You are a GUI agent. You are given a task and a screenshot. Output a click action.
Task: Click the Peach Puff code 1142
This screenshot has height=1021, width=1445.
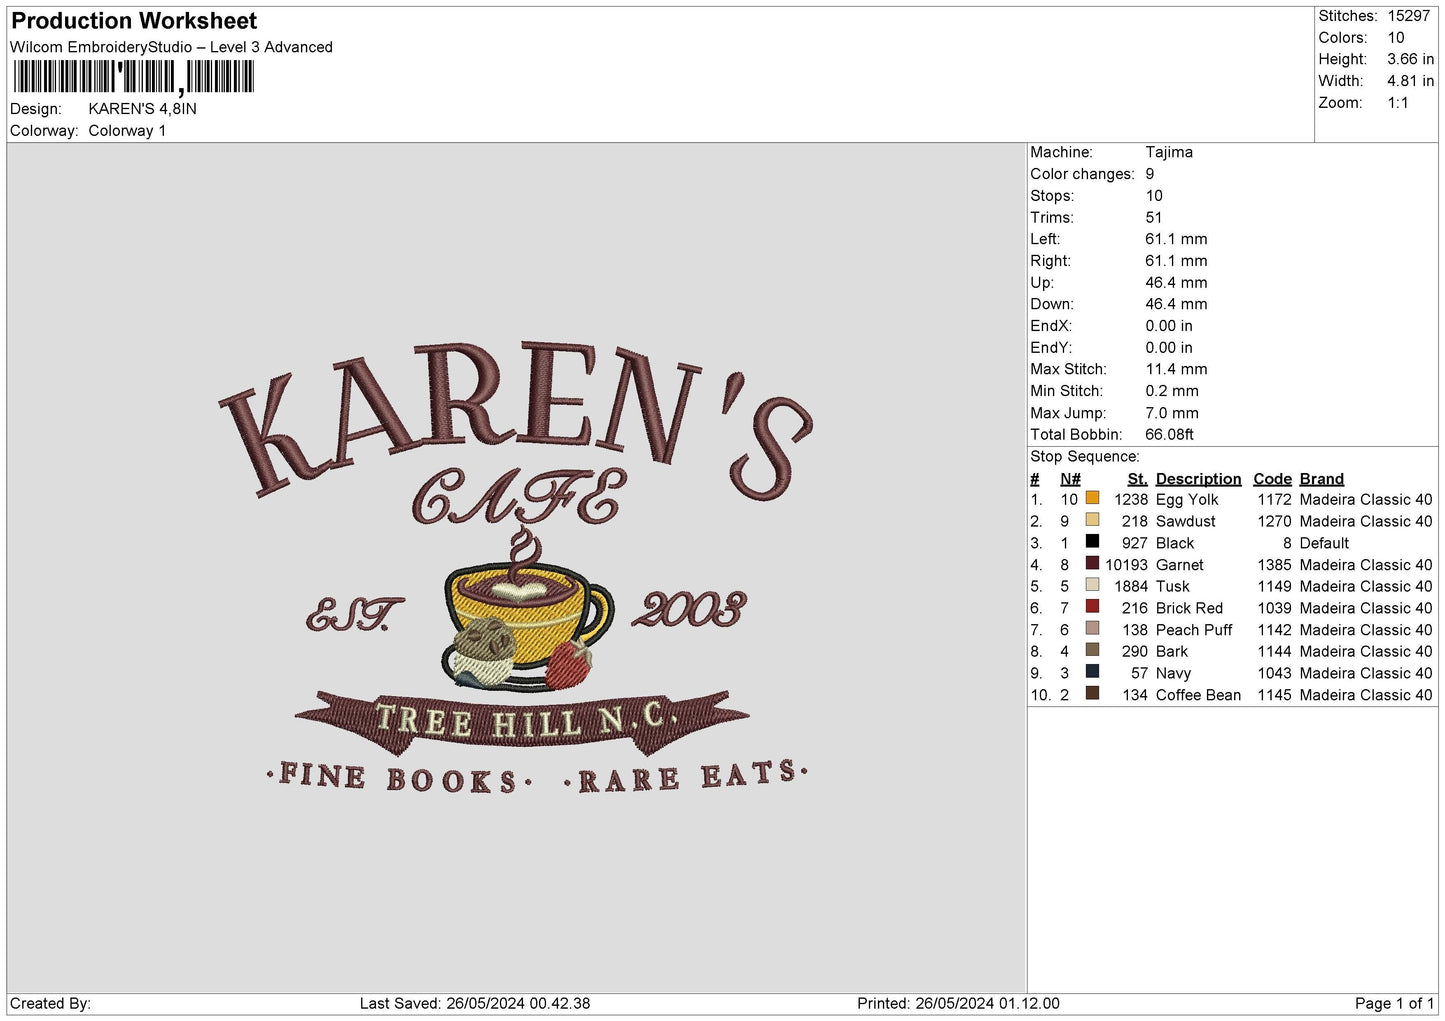pyautogui.click(x=1274, y=630)
